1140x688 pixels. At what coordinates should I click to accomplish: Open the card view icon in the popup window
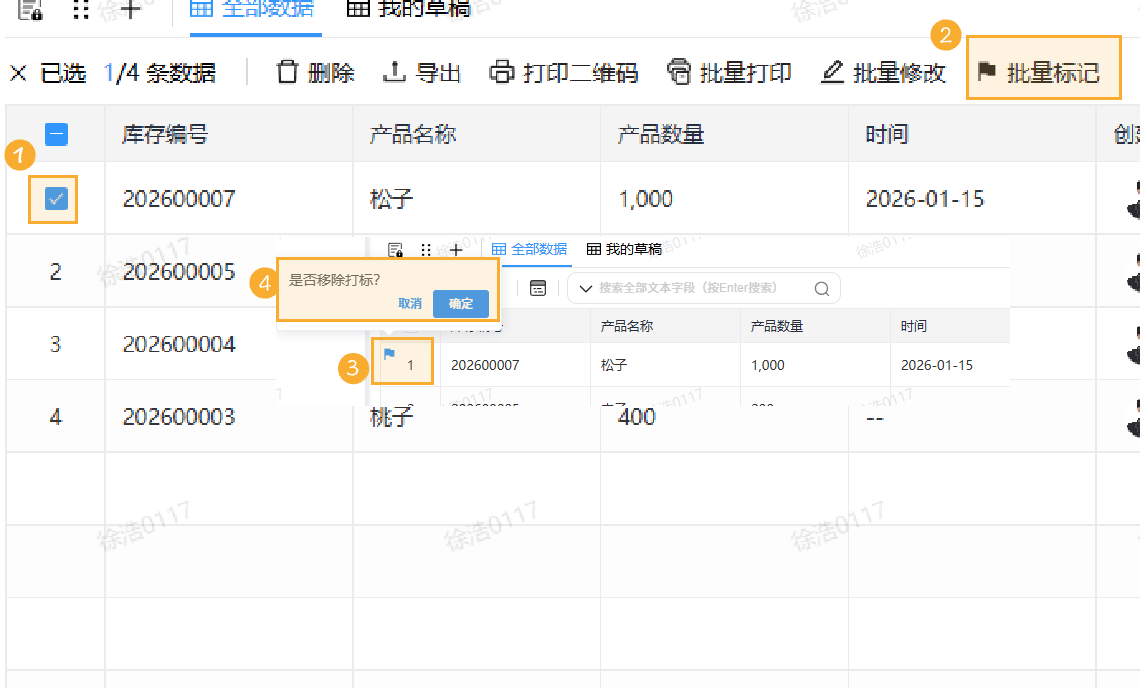coord(538,287)
